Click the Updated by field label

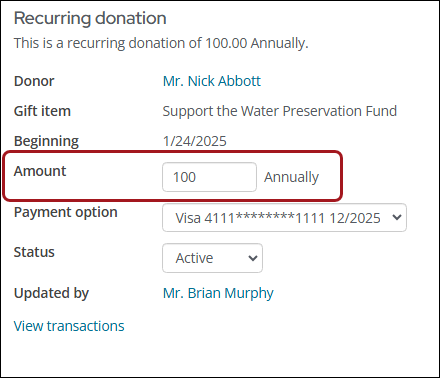[x=51, y=293]
